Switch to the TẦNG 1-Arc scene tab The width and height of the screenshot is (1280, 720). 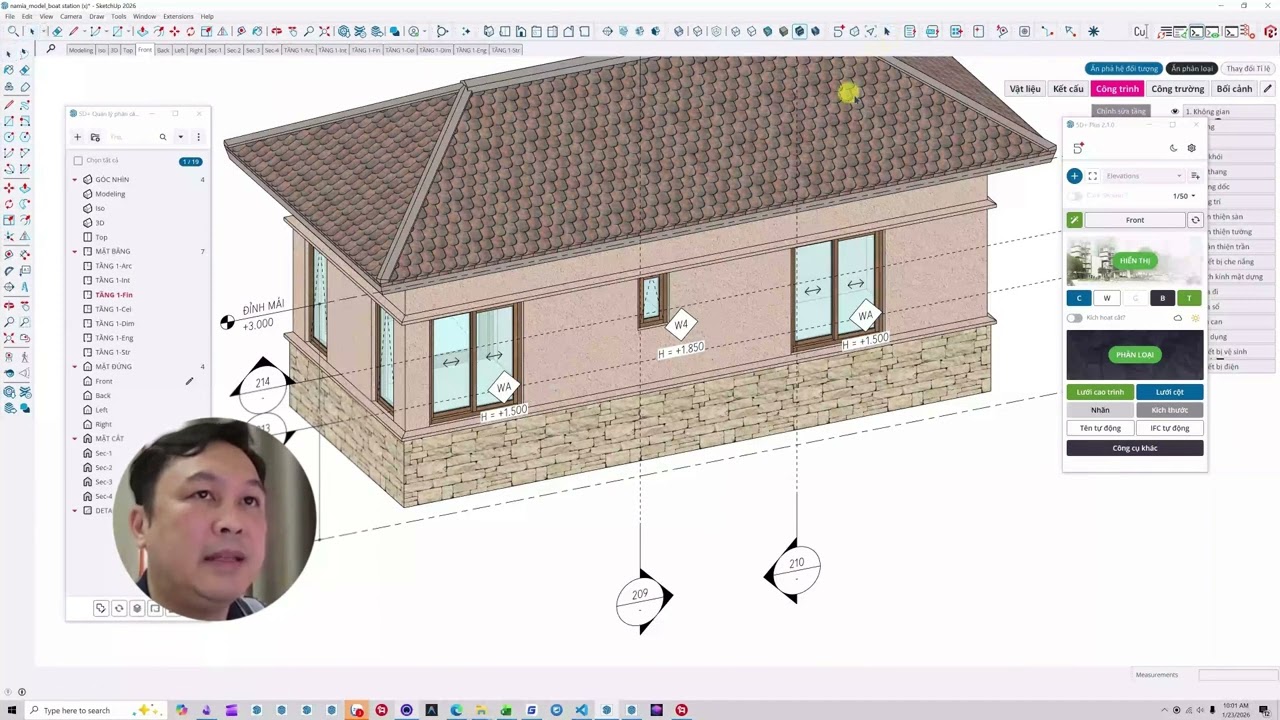[x=298, y=50]
